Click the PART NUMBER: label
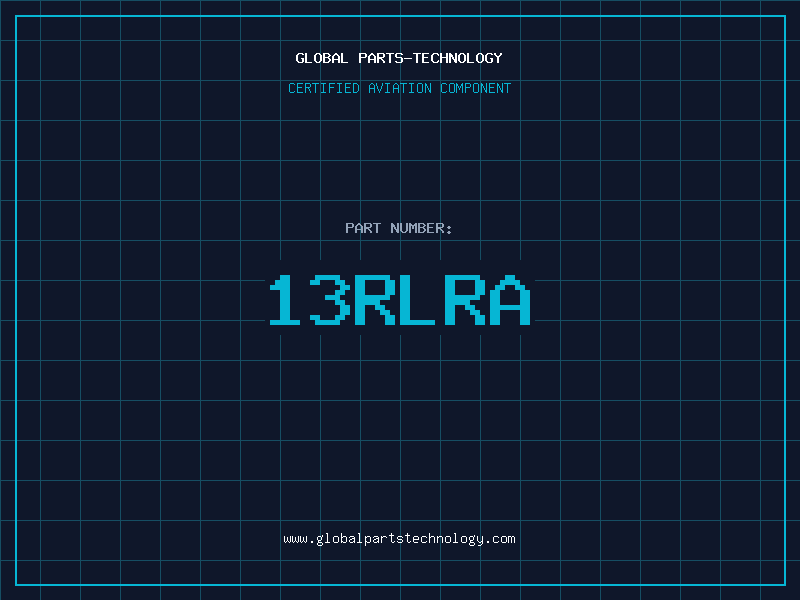 pyautogui.click(x=399, y=228)
